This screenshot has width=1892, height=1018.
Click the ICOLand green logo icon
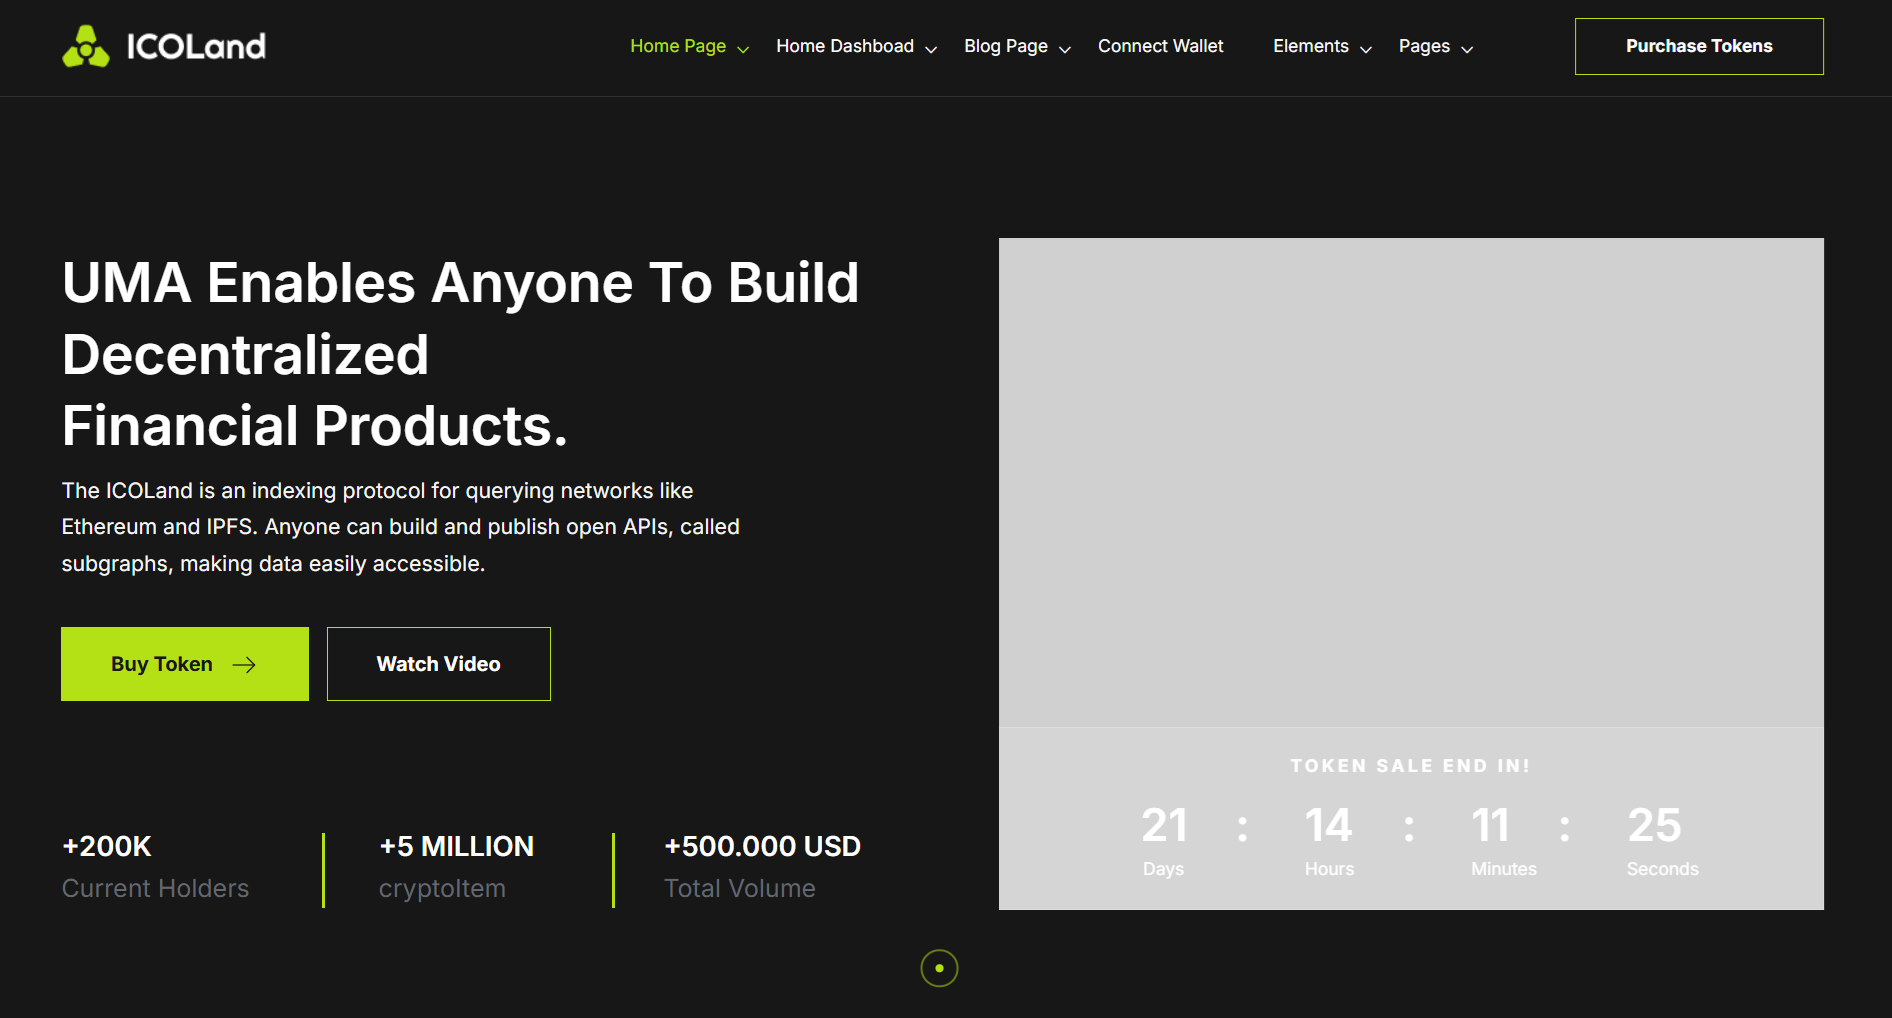[x=86, y=46]
